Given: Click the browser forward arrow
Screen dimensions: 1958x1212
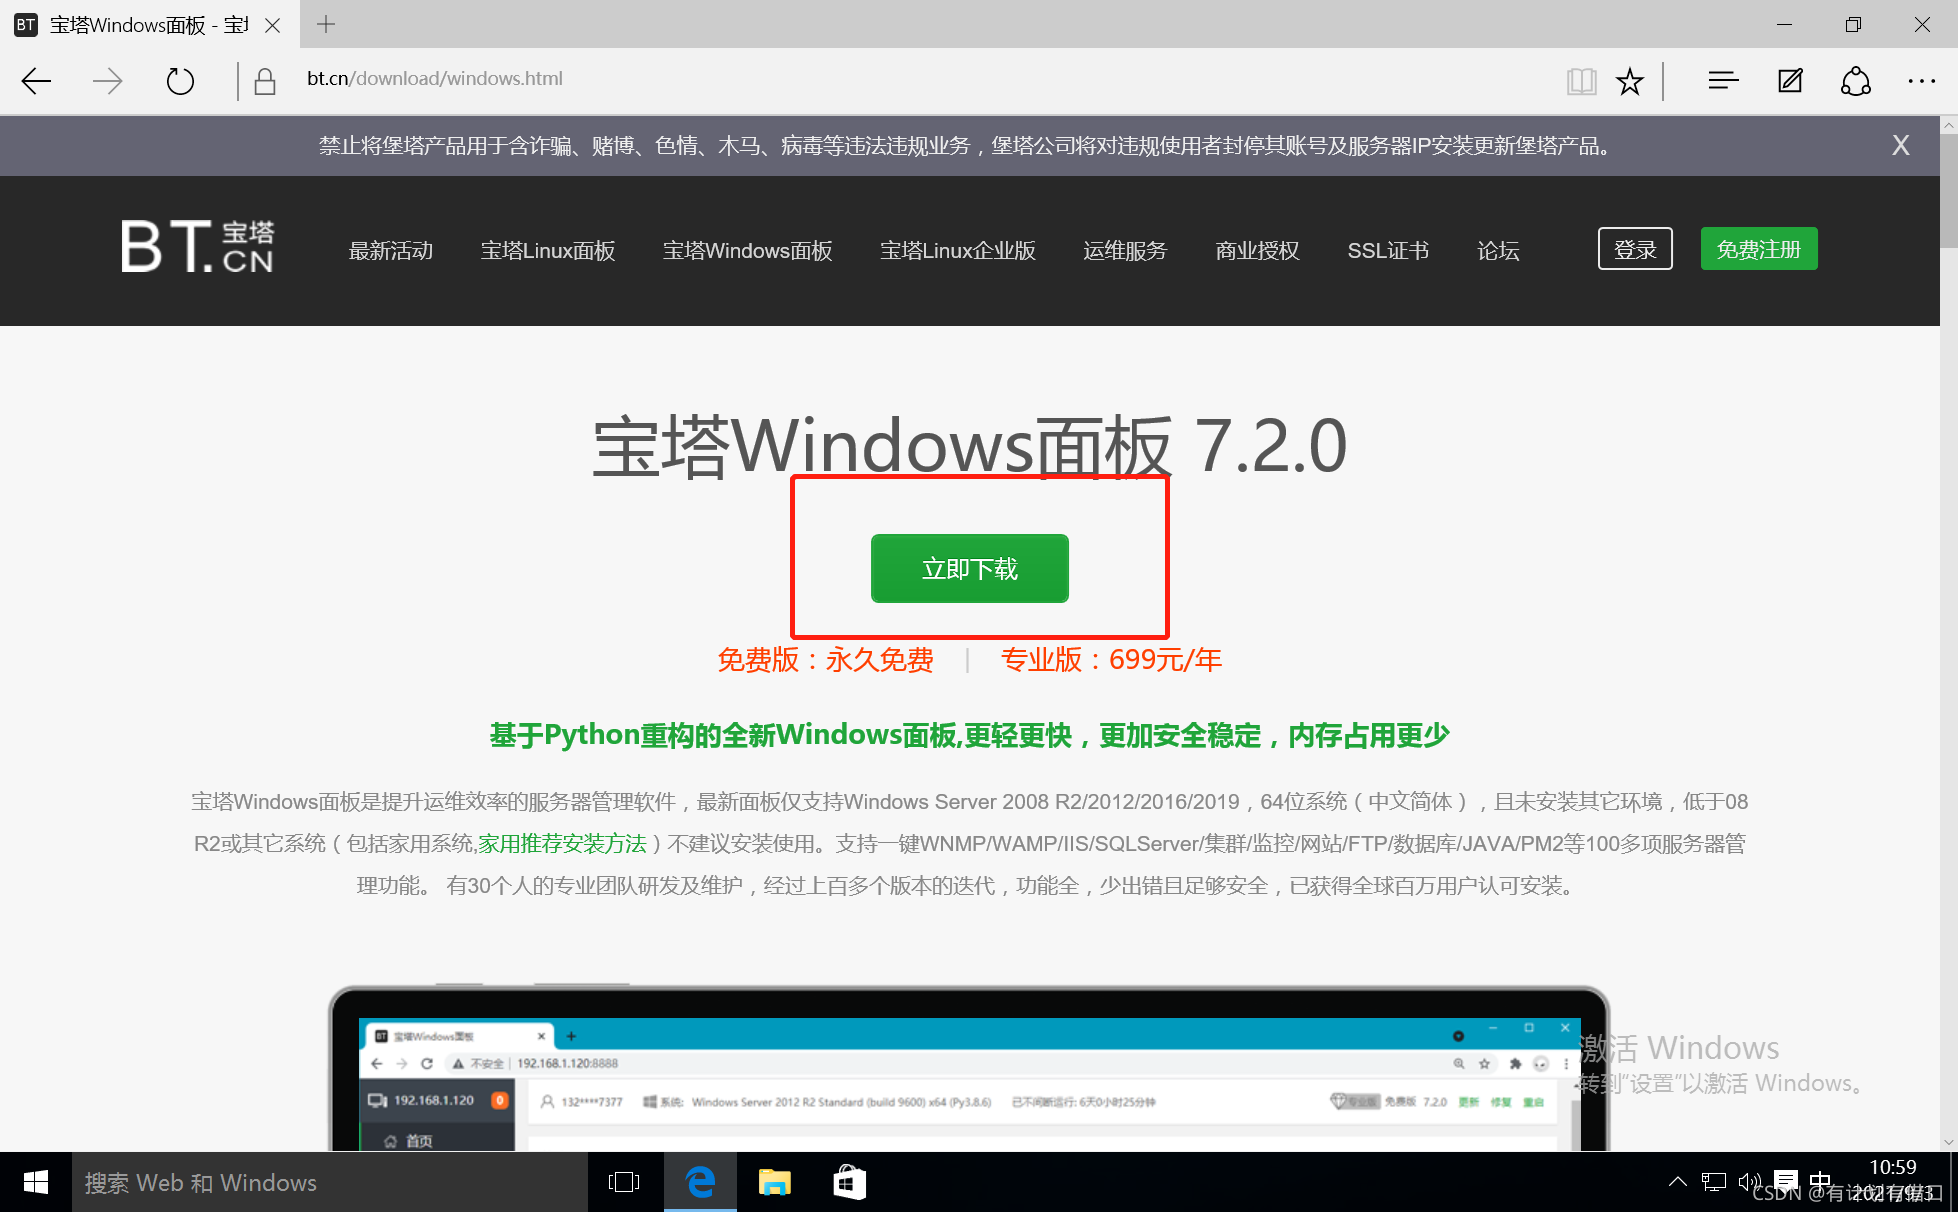Looking at the screenshot, I should coord(107,81).
